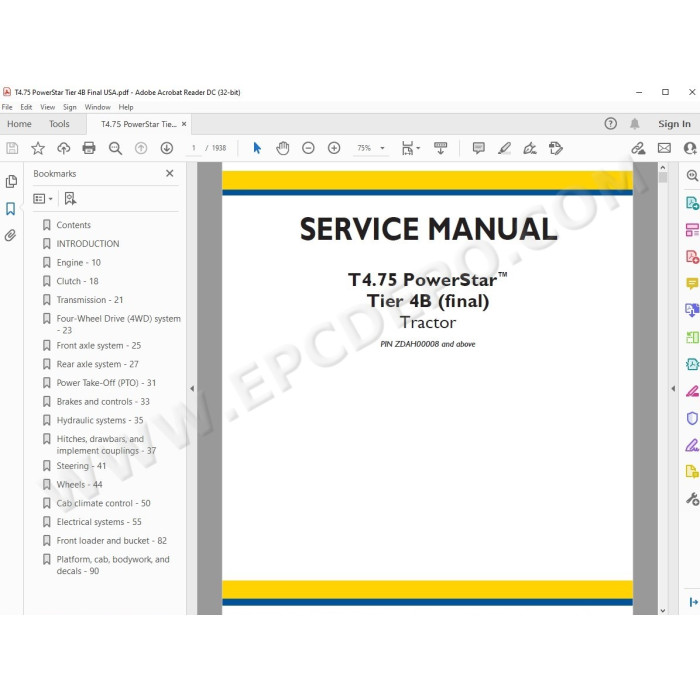Open the Help menu
Image resolution: width=700 pixels, height=700 pixels.
(x=126, y=107)
